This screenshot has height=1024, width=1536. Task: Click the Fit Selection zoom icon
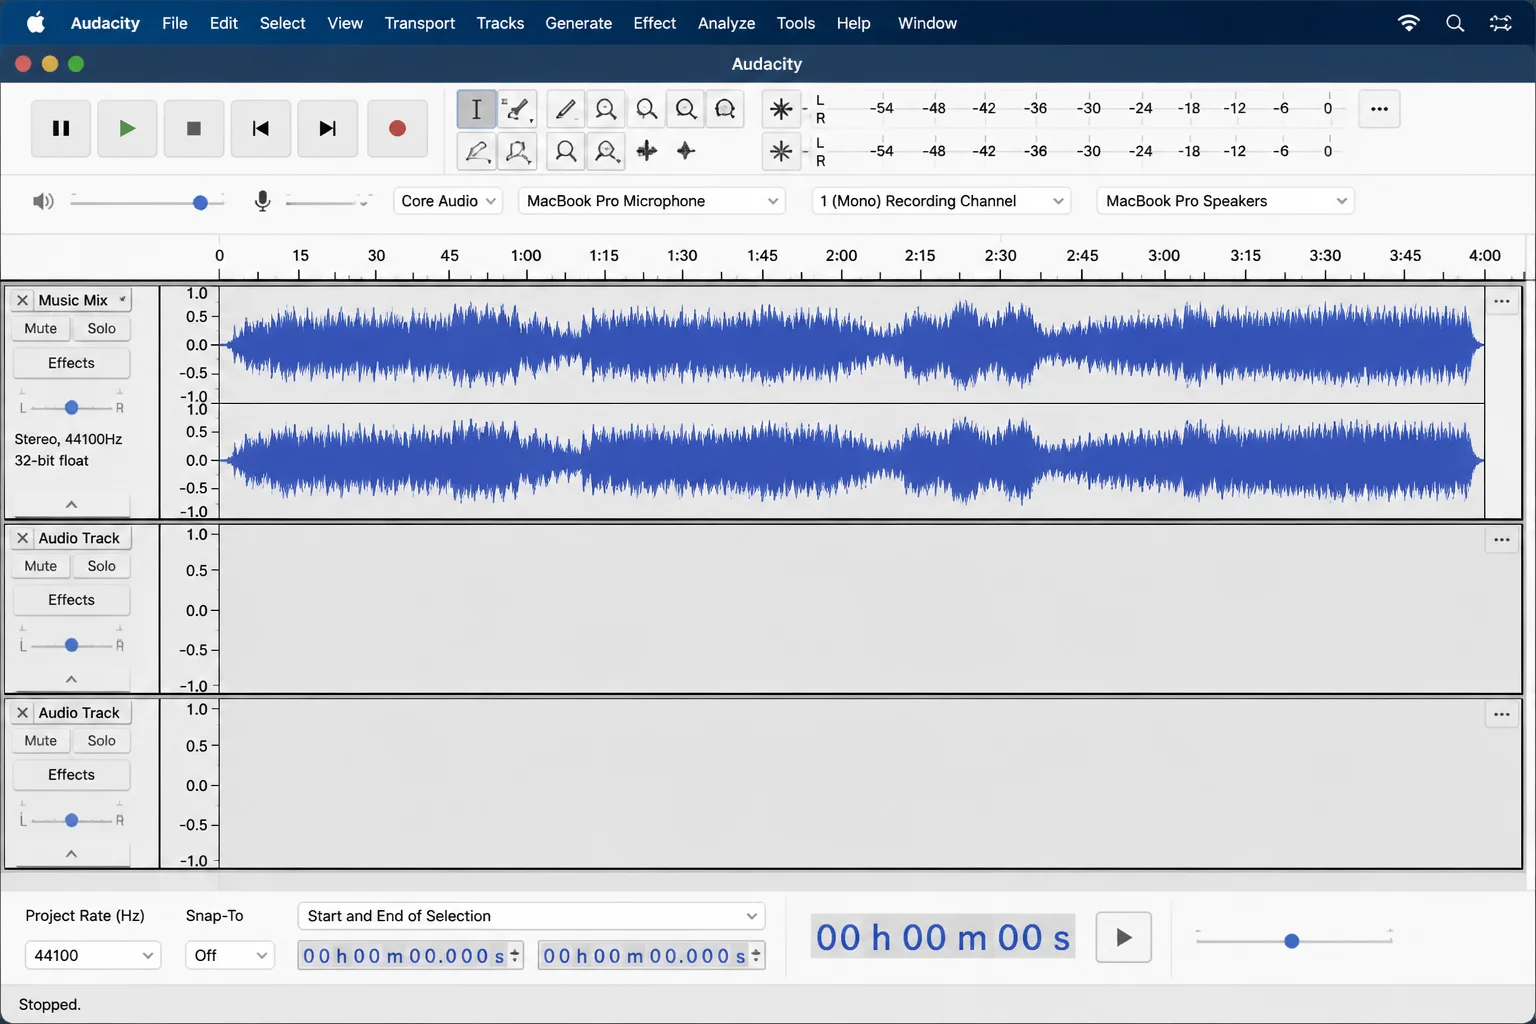686,109
